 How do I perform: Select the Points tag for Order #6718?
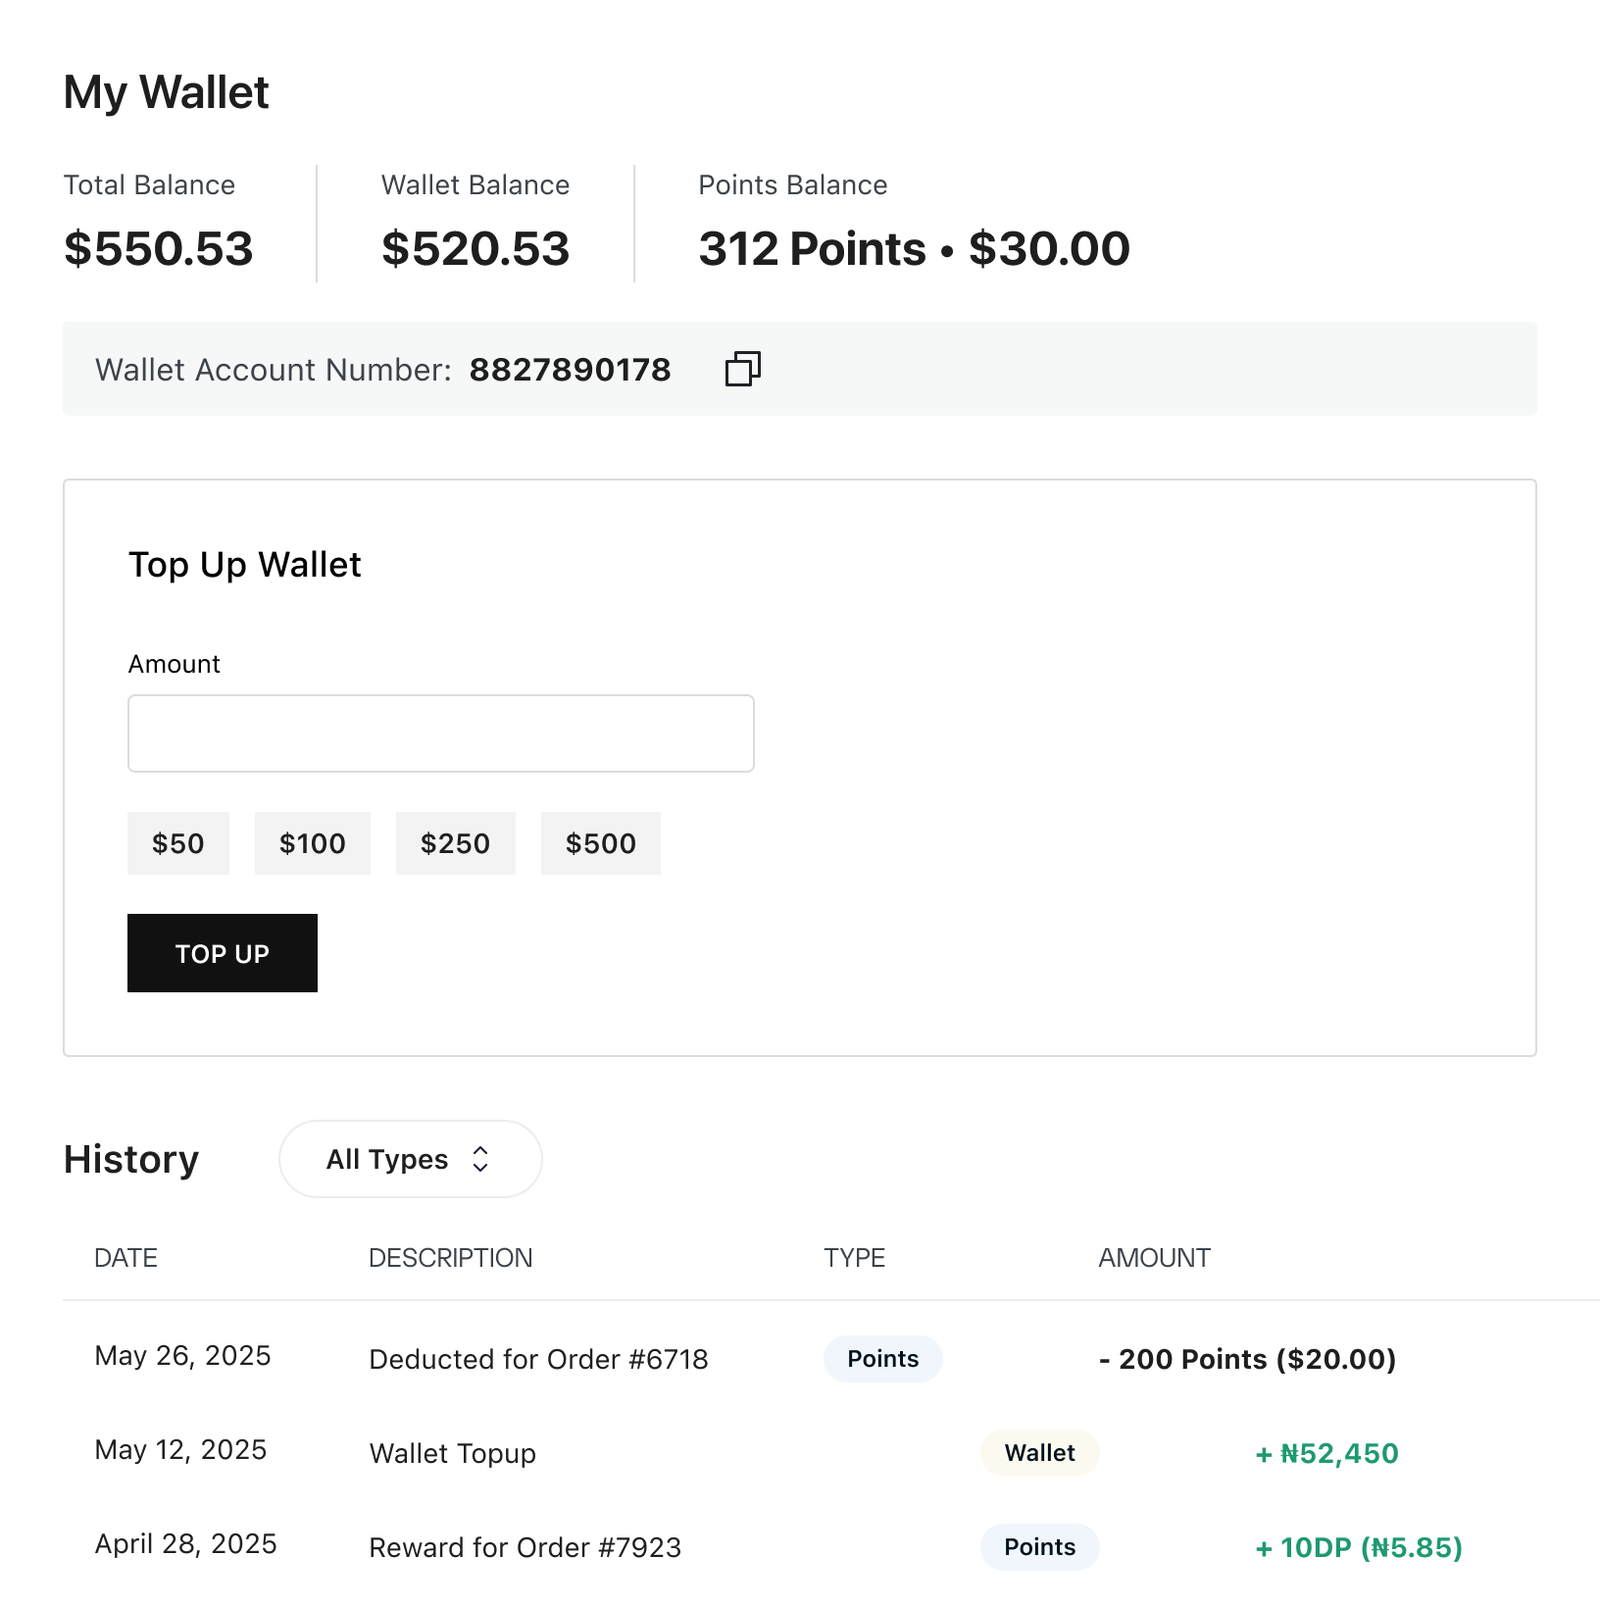pyautogui.click(x=883, y=1359)
